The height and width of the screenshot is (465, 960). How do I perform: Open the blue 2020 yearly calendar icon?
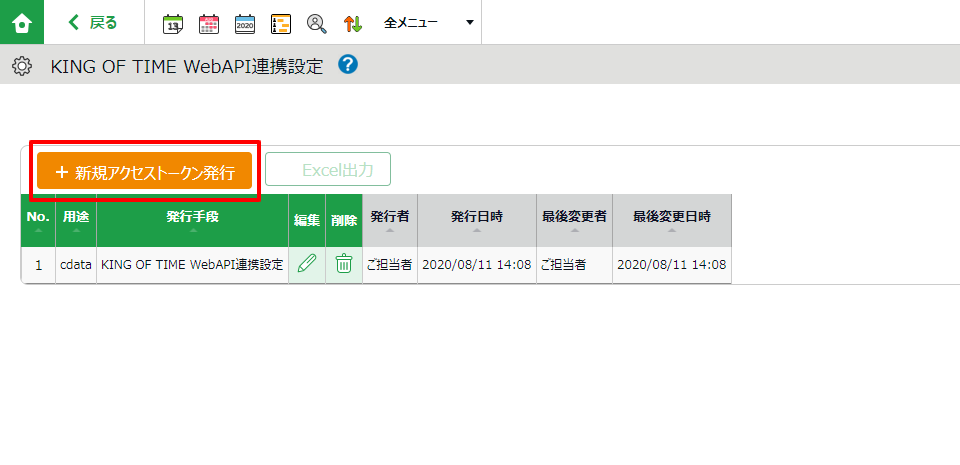(x=245, y=24)
